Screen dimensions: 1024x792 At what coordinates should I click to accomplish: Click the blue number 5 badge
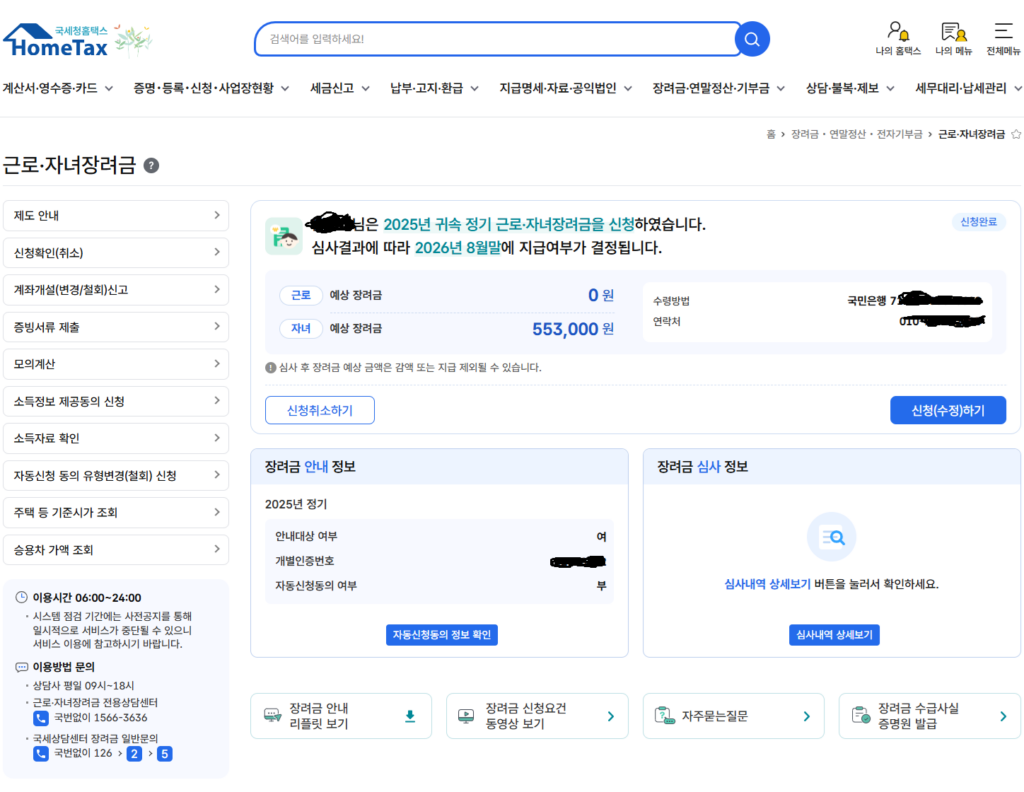coord(165,754)
